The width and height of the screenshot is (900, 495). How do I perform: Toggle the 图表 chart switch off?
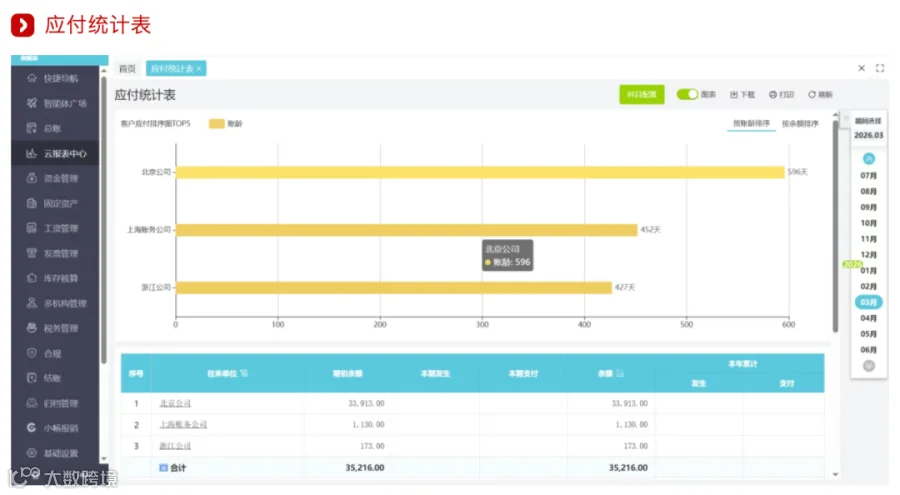(x=687, y=94)
